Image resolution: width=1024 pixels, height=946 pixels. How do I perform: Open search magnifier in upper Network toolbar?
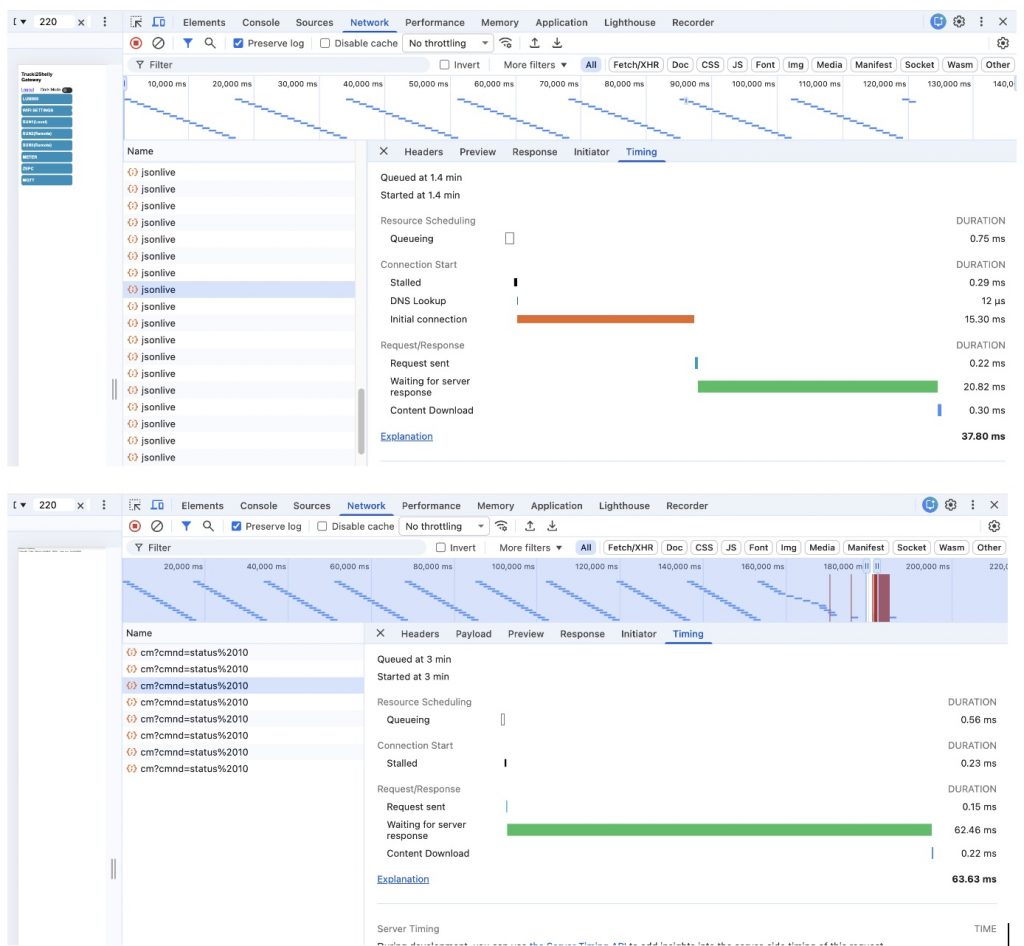coord(210,43)
